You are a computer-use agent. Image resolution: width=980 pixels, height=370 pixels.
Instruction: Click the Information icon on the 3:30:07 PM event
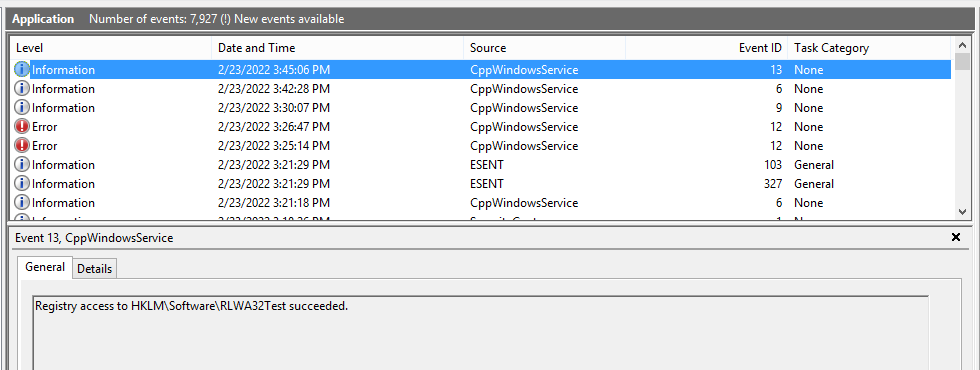[x=22, y=108]
